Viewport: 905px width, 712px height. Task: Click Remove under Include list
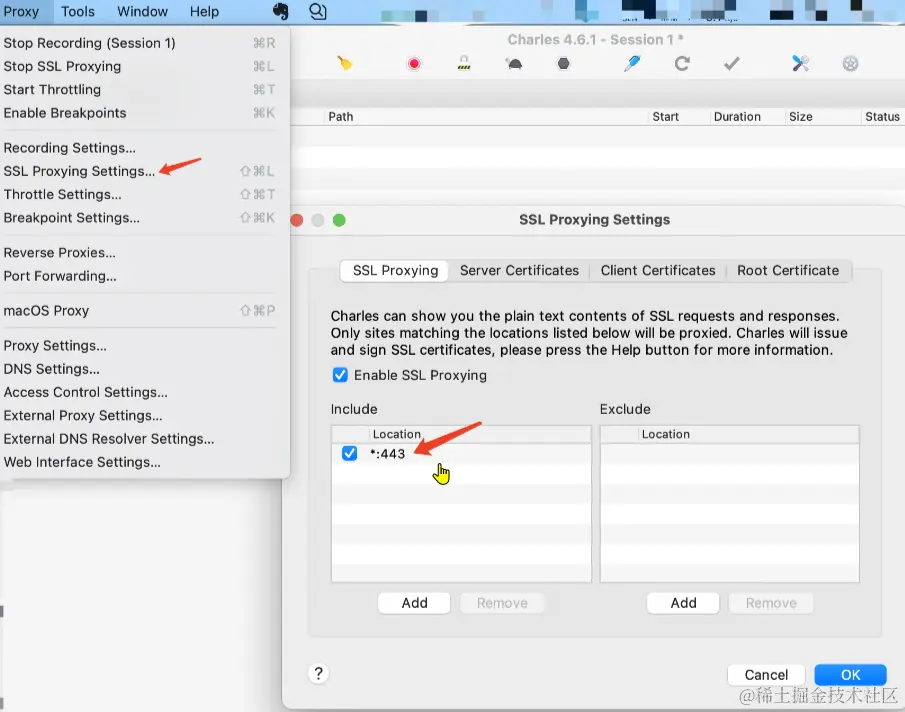click(x=502, y=603)
